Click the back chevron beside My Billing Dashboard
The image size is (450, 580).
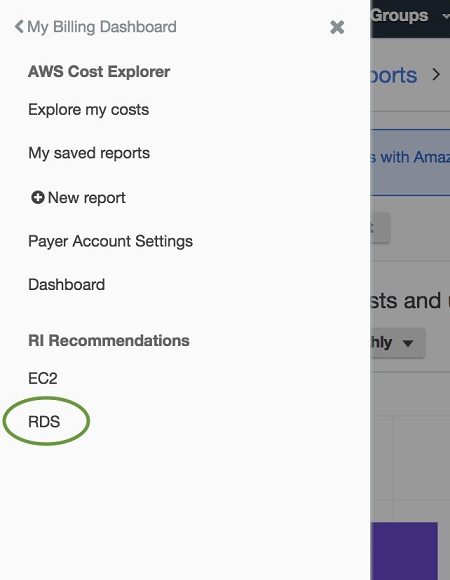[x=19, y=27]
